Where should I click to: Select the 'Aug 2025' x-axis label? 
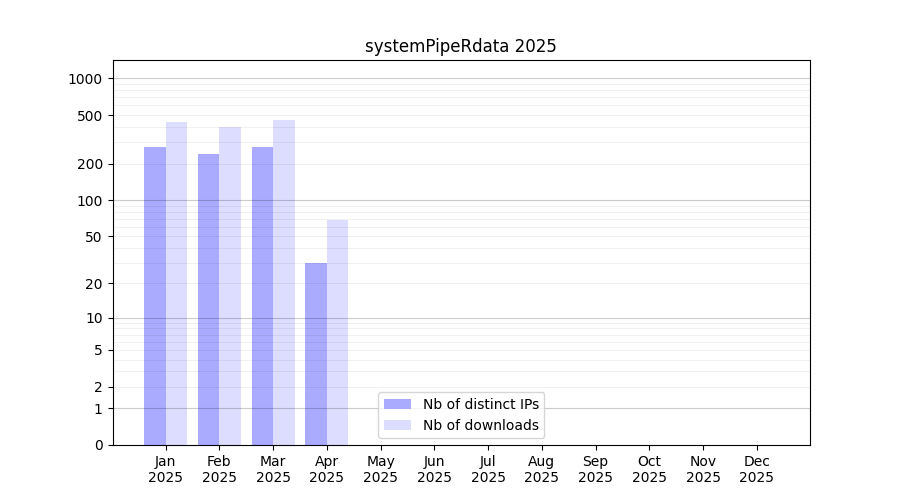tap(541, 469)
